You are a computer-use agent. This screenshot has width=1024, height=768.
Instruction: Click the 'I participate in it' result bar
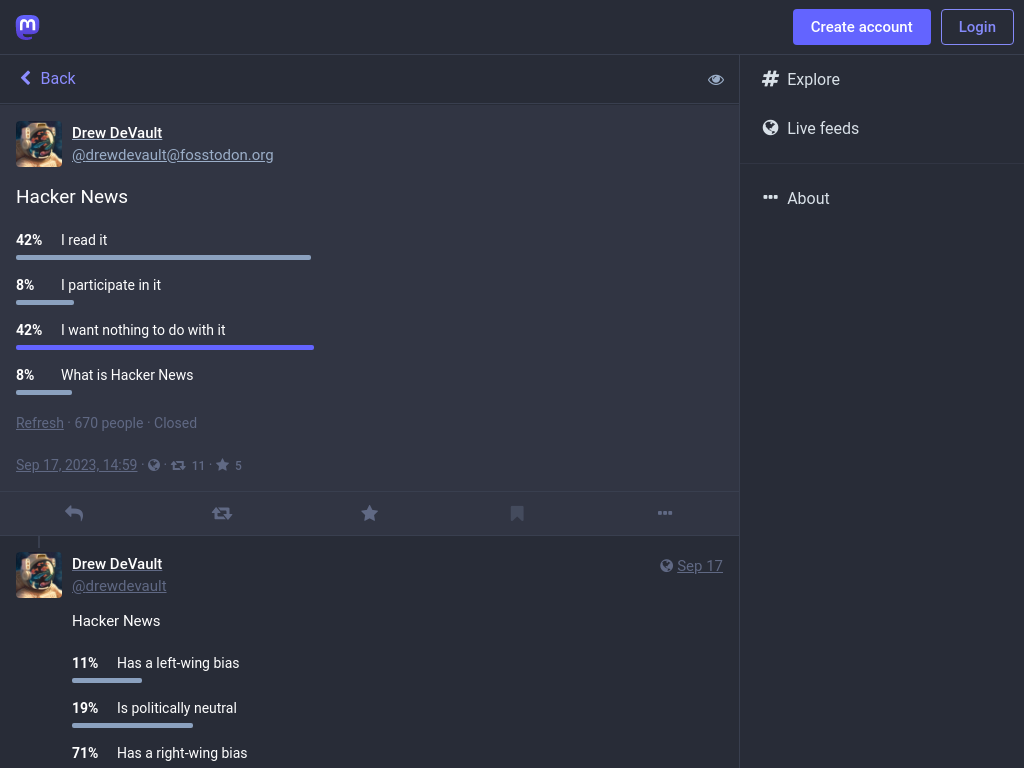pyautogui.click(x=44, y=302)
